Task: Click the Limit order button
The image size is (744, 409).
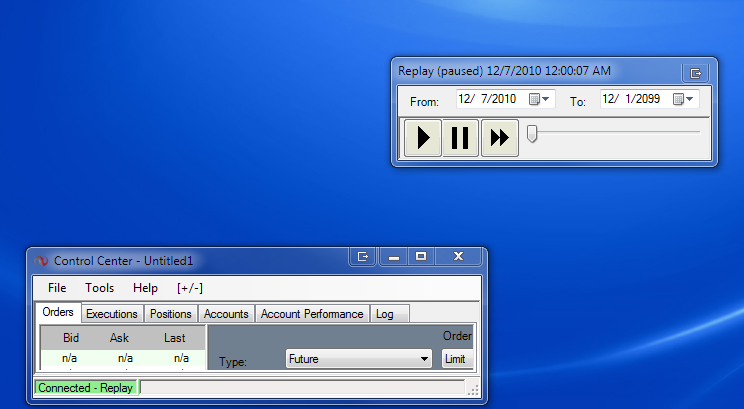Action: (x=457, y=359)
